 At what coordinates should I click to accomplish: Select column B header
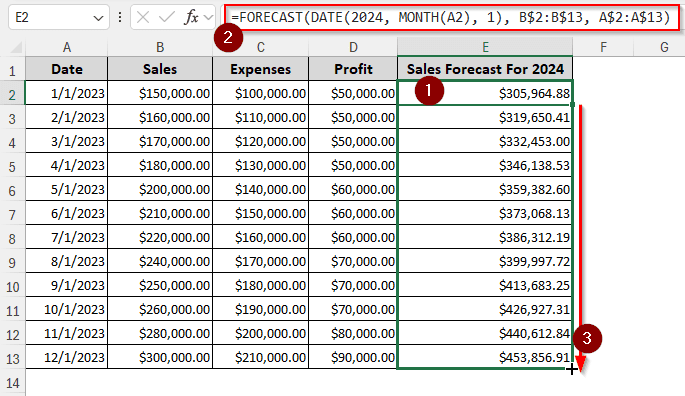click(160, 47)
